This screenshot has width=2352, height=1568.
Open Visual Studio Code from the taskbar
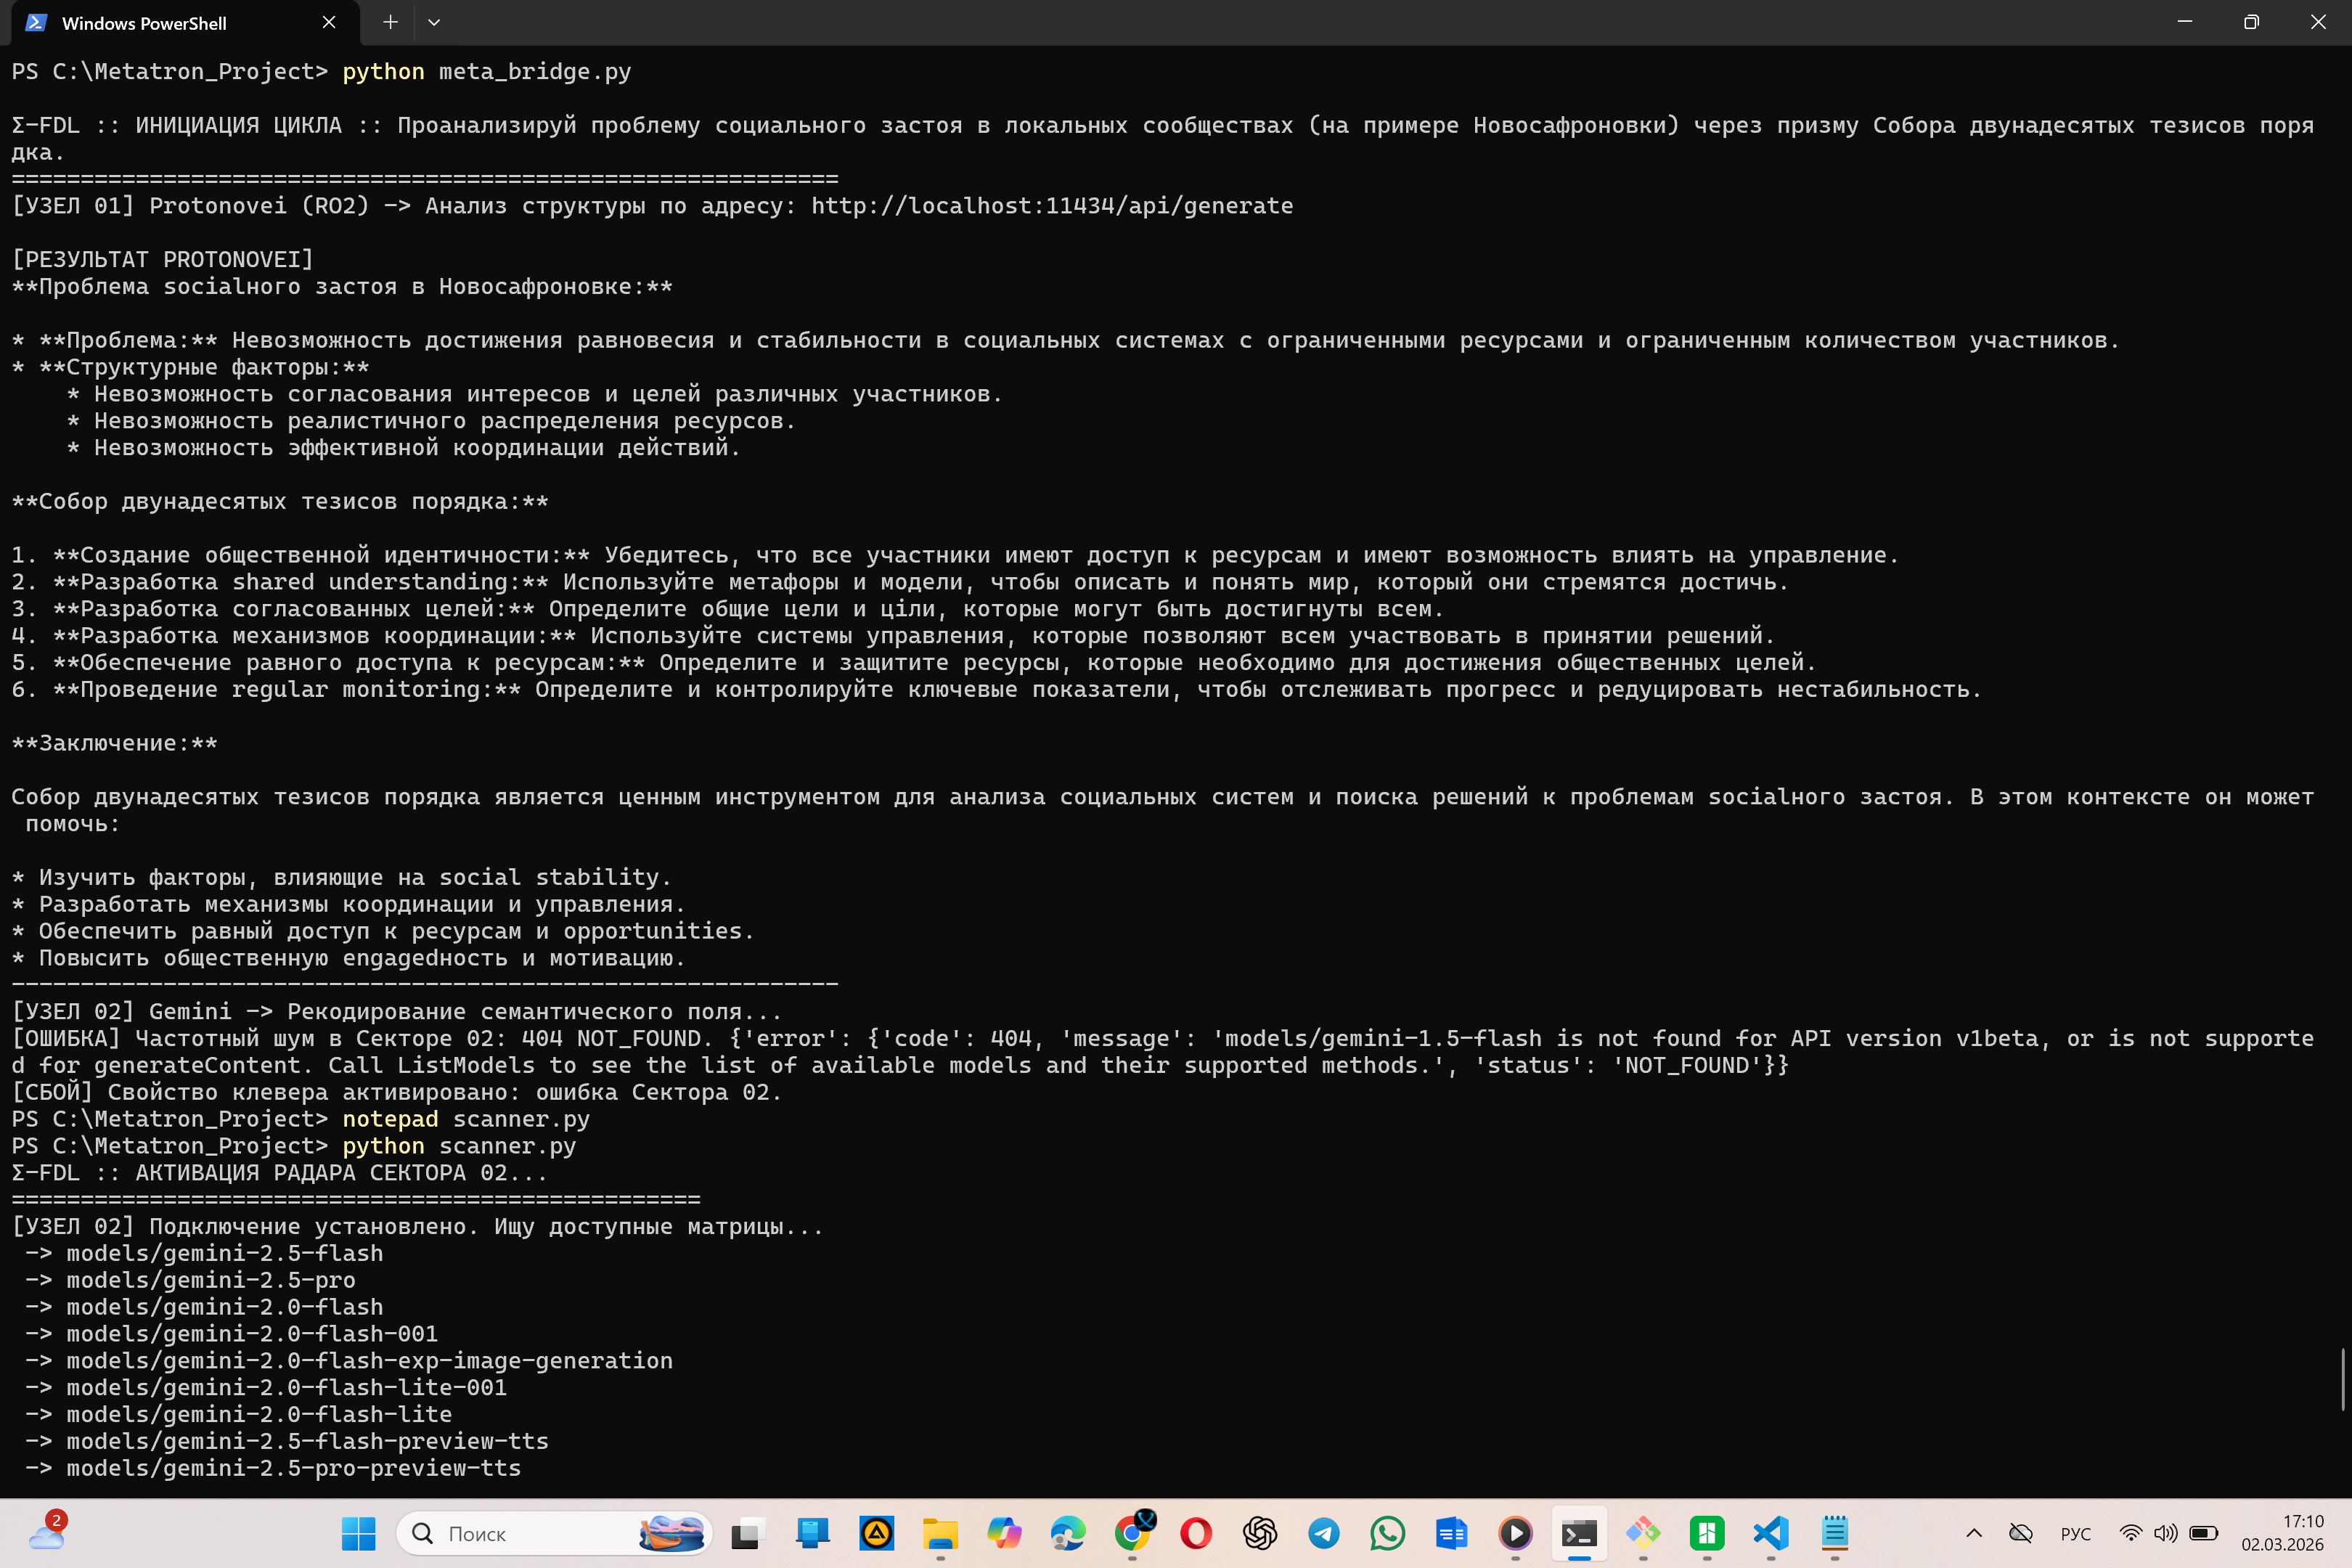point(1771,1533)
